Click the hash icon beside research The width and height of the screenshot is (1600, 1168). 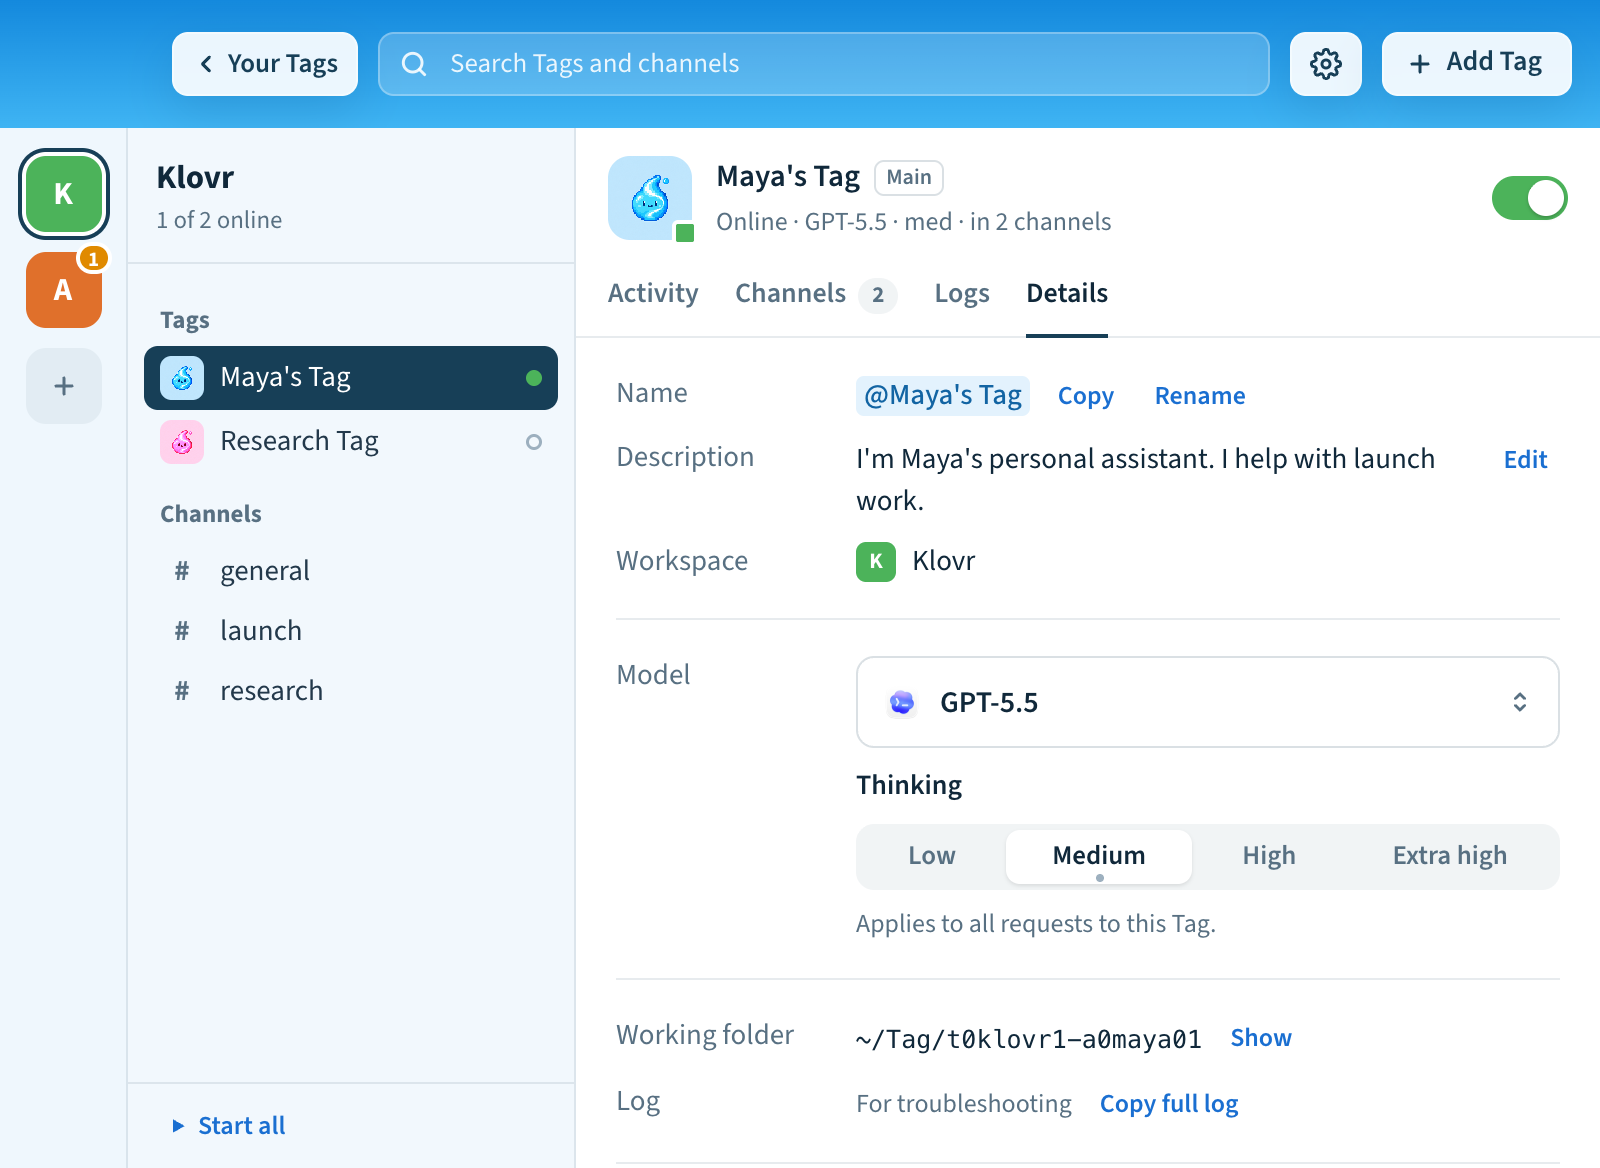pyautogui.click(x=182, y=691)
